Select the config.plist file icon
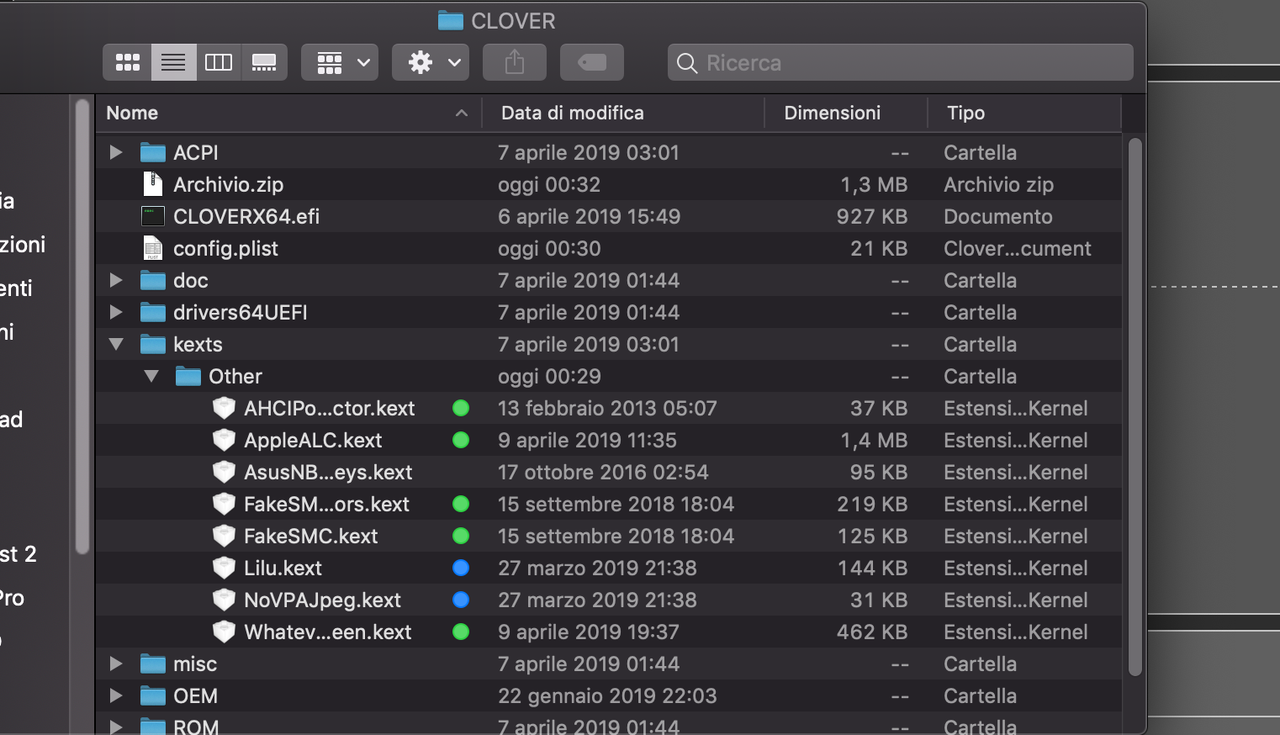Viewport: 1280px width, 735px height. click(x=152, y=248)
